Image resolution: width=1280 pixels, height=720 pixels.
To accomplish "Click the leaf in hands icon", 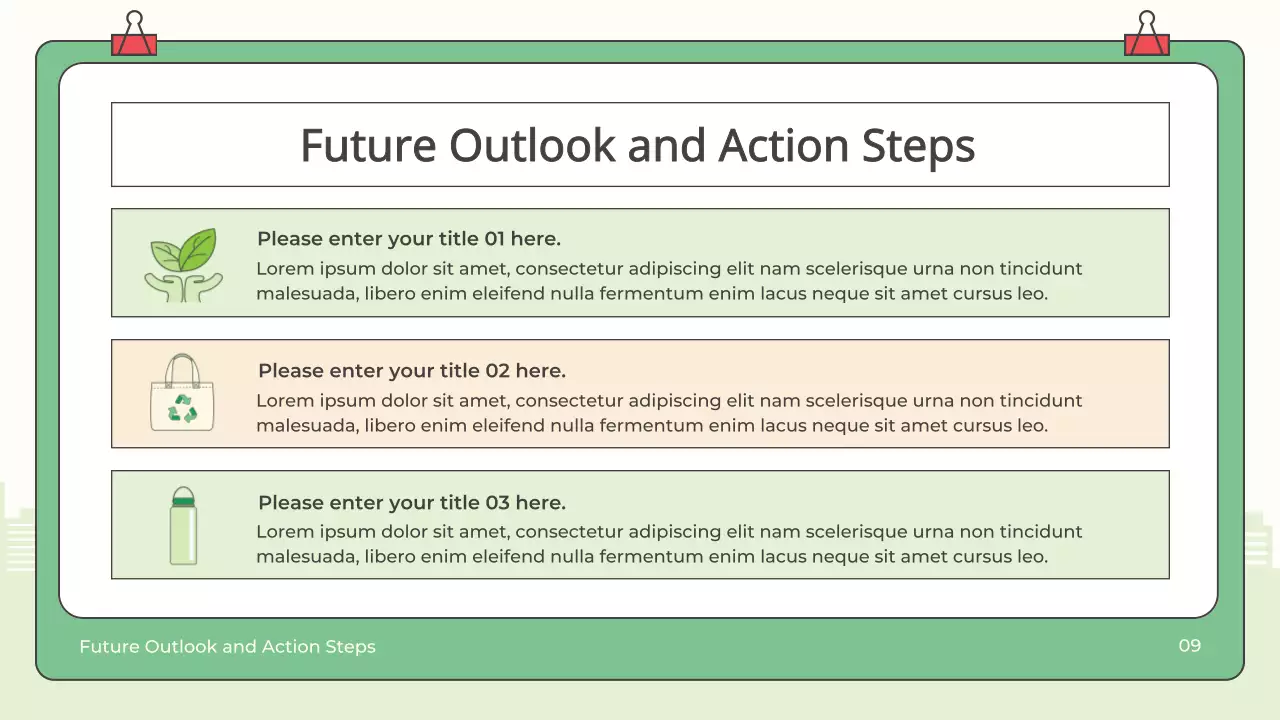I will click(183, 265).
